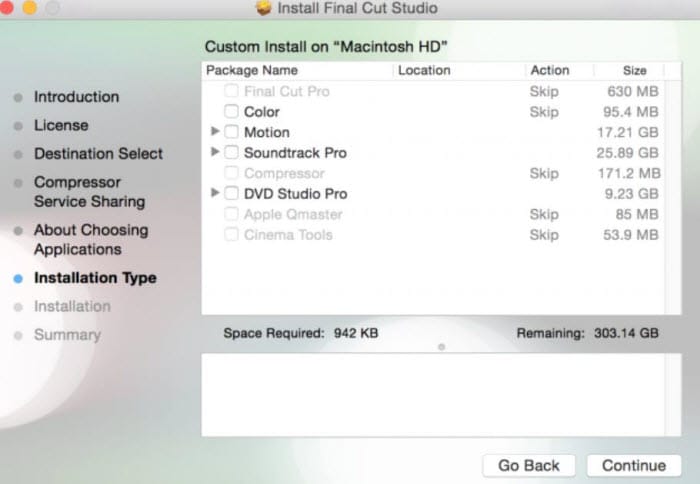Check the Motion package checkbox

(231, 132)
